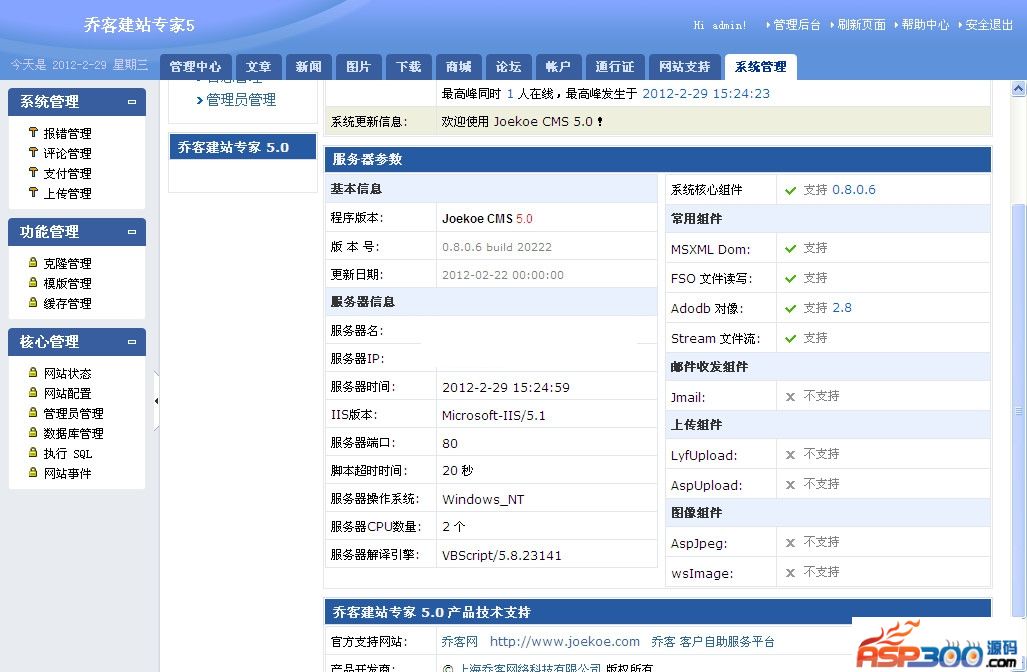Click the green check icon for Adodb 对像
1027x672 pixels.
click(x=791, y=308)
